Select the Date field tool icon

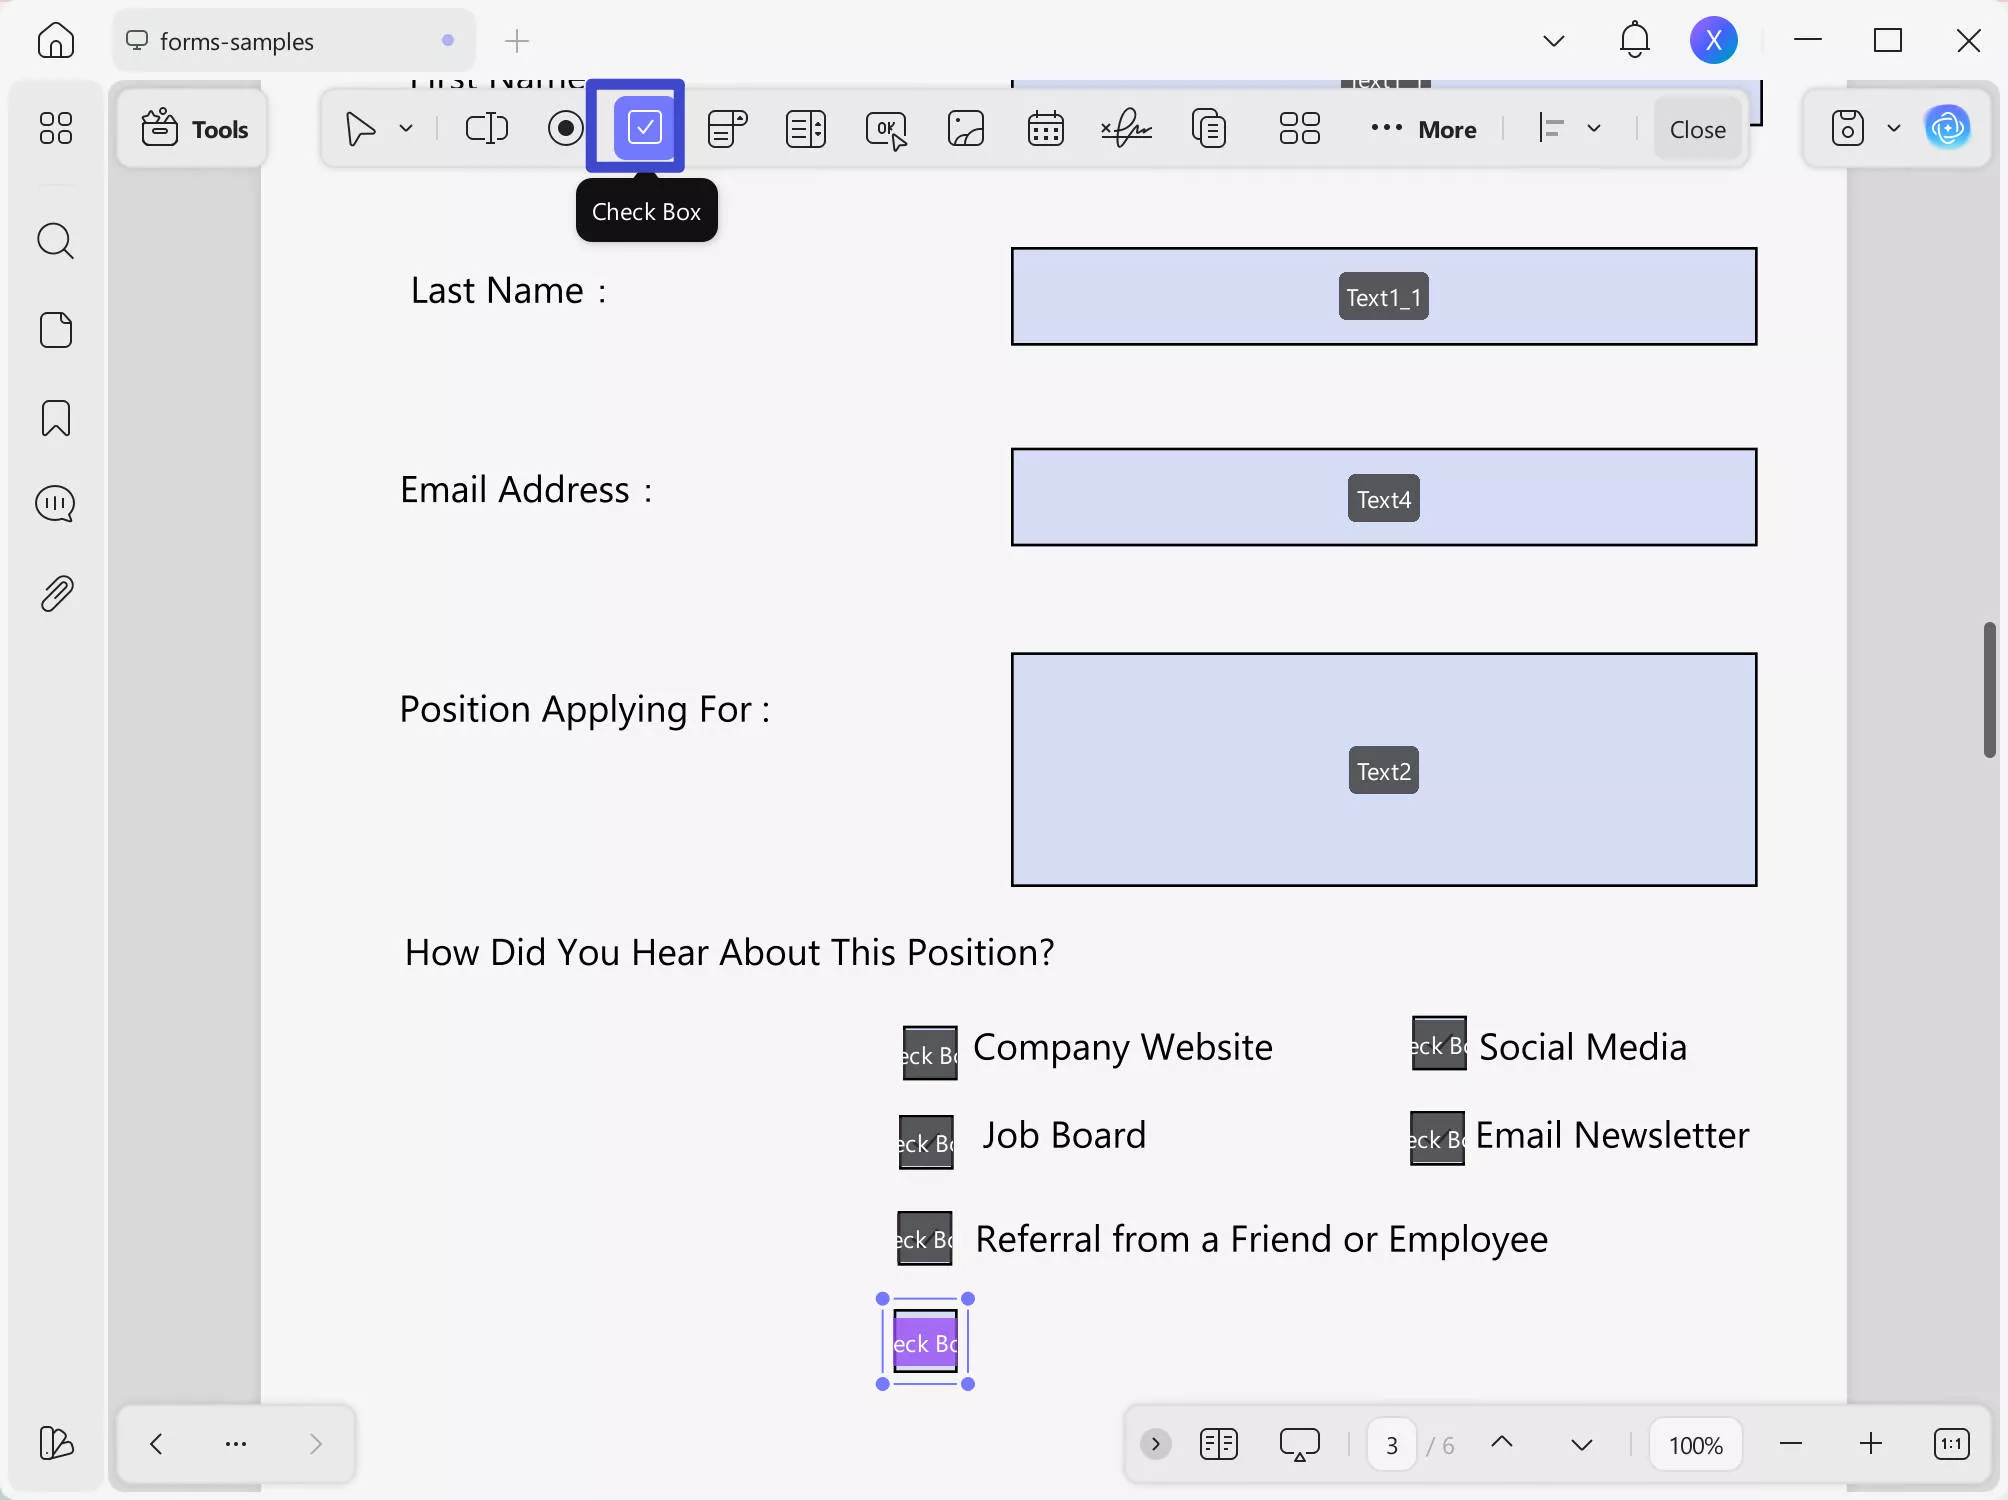pyautogui.click(x=1046, y=129)
